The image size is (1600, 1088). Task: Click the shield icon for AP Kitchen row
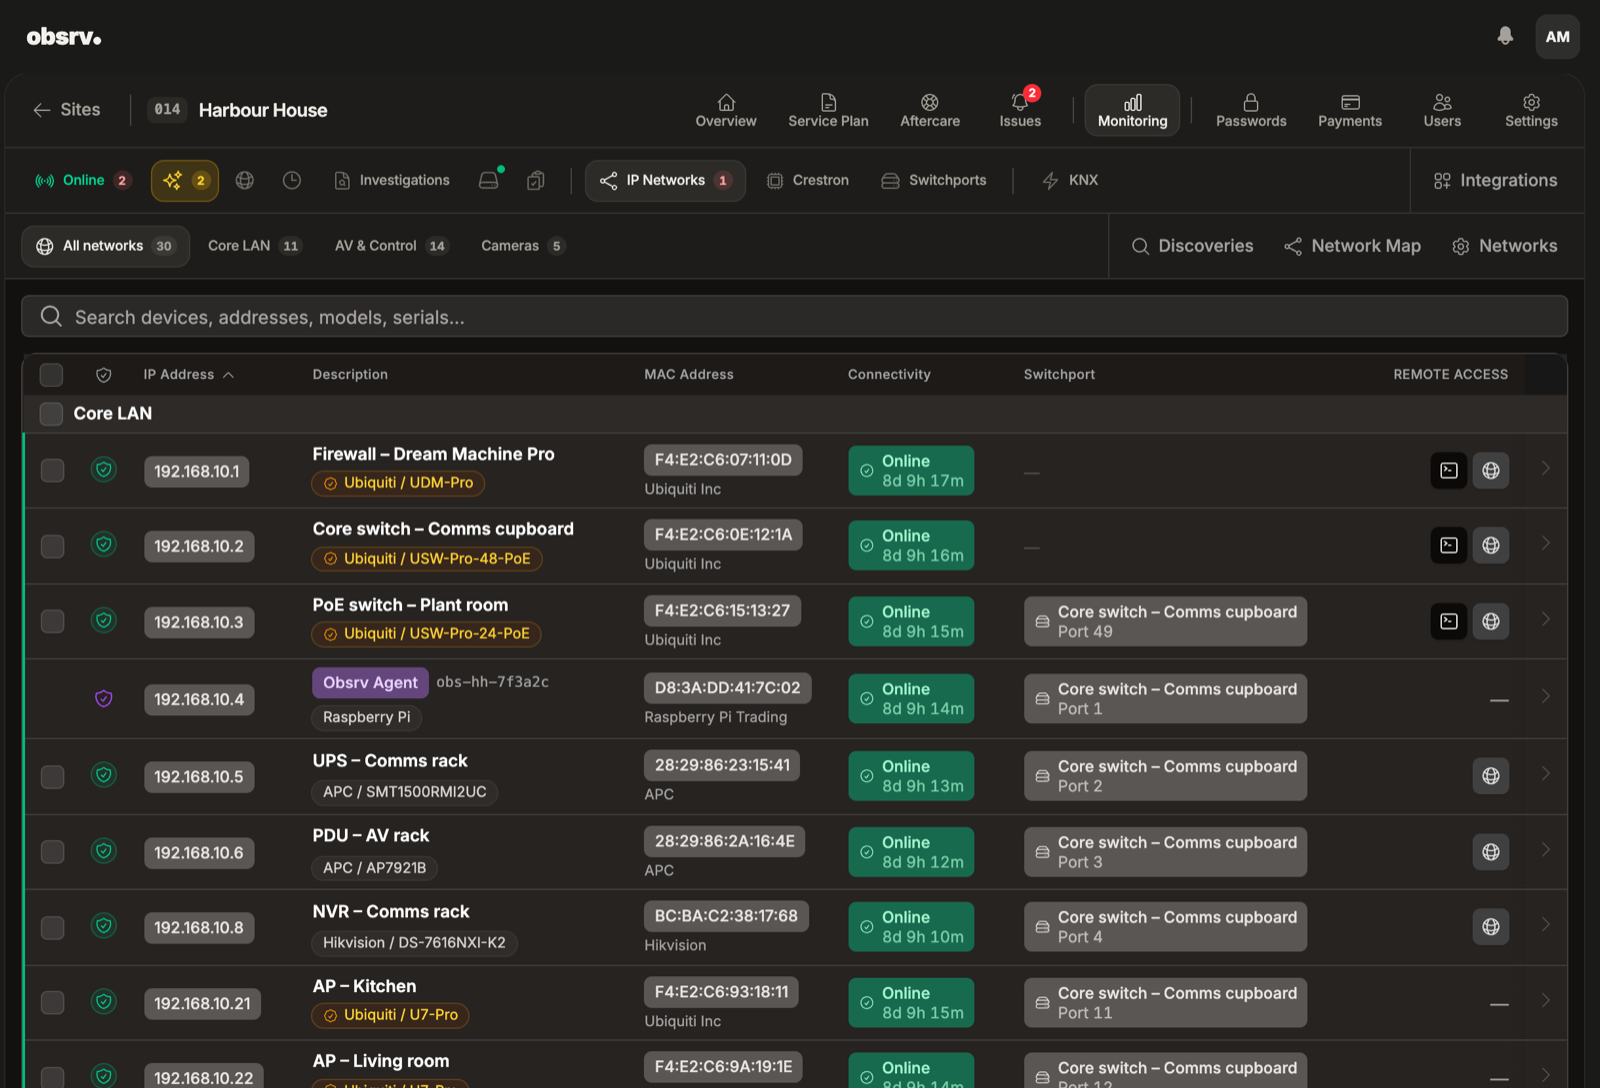tap(104, 1001)
